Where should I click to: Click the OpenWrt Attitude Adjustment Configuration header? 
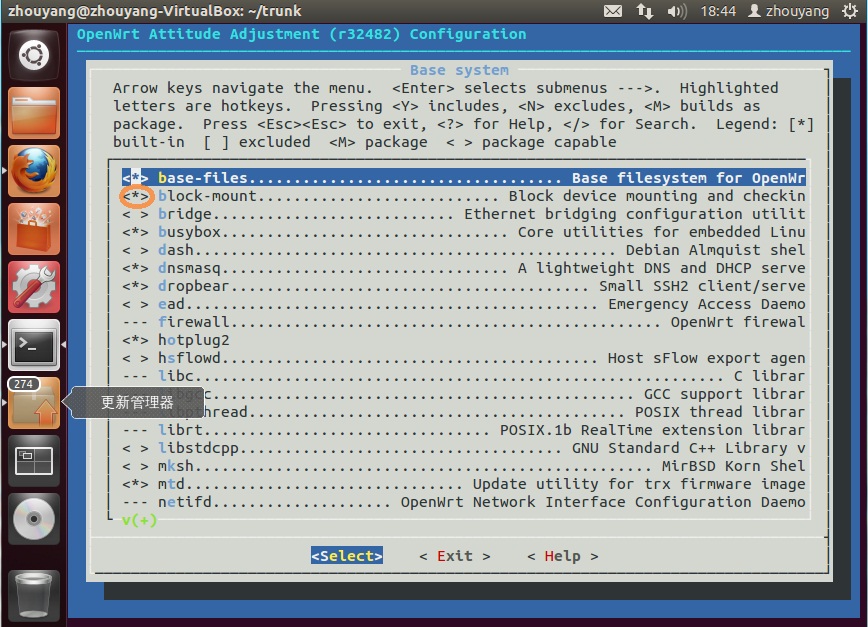(301, 34)
